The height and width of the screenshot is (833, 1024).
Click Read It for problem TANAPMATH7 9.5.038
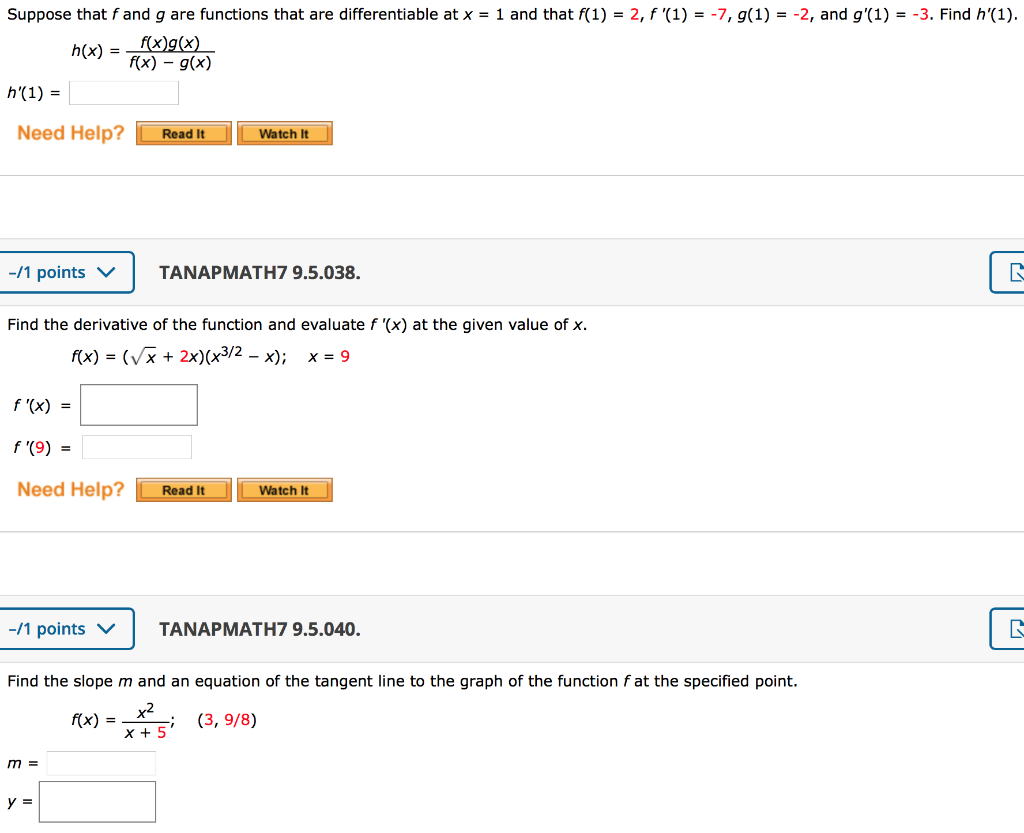[183, 489]
